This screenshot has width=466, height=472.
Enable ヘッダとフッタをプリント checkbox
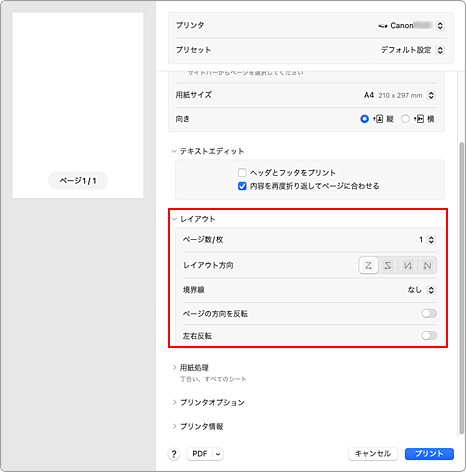click(x=242, y=173)
